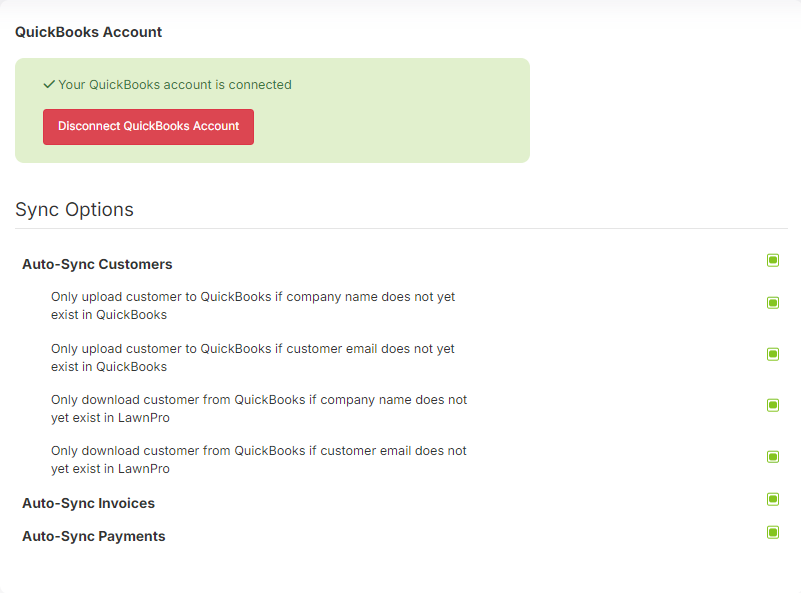Select the Auto-Sync Payments section label
The image size is (801, 593).
[93, 536]
